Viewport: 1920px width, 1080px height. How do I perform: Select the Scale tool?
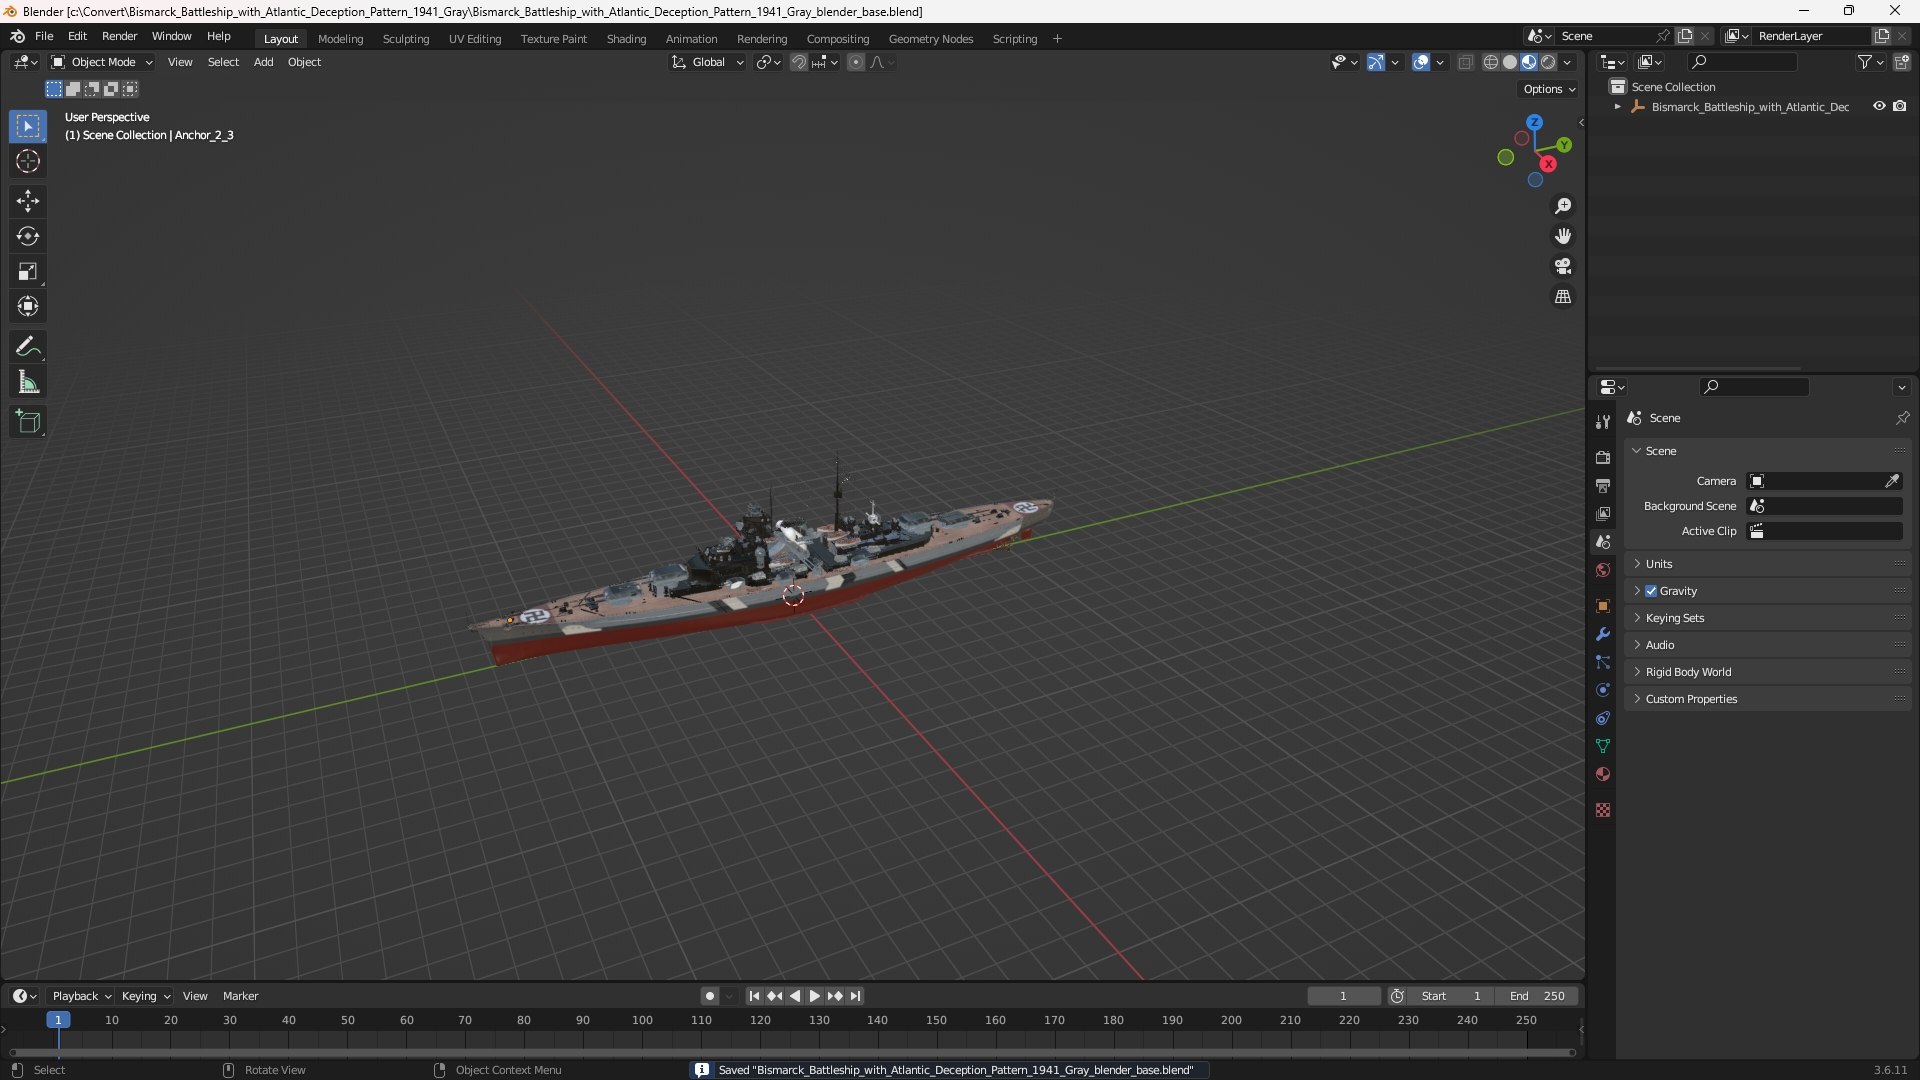28,272
